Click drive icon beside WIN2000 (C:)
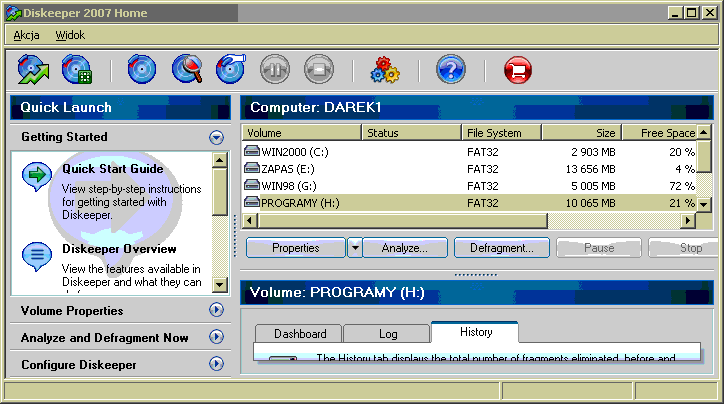This screenshot has width=724, height=404. point(252,151)
